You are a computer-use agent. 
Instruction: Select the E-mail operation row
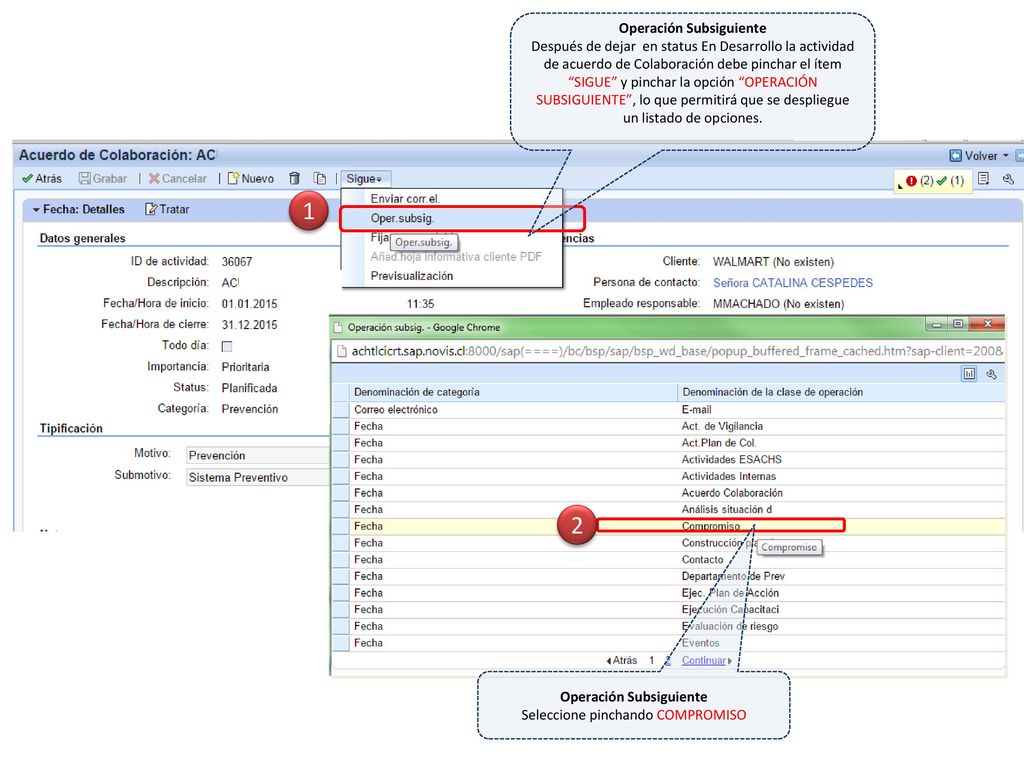(668, 409)
